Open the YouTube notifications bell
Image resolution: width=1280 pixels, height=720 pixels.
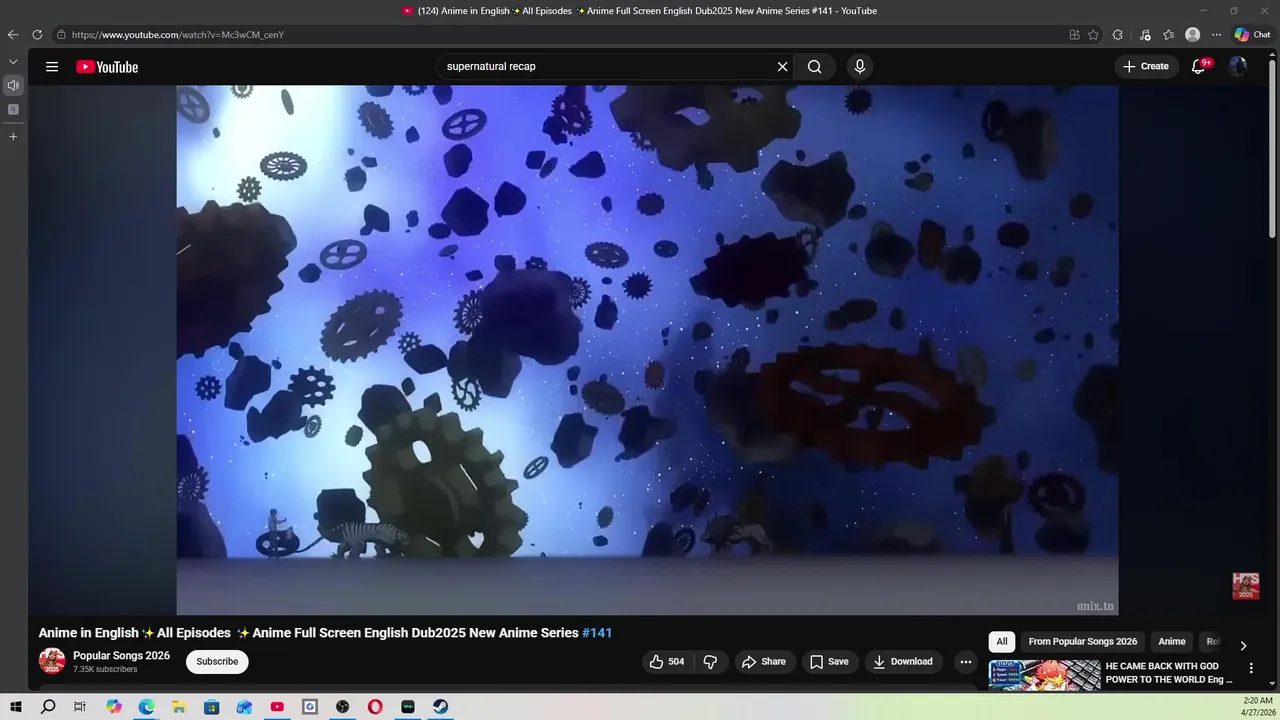(x=1199, y=67)
